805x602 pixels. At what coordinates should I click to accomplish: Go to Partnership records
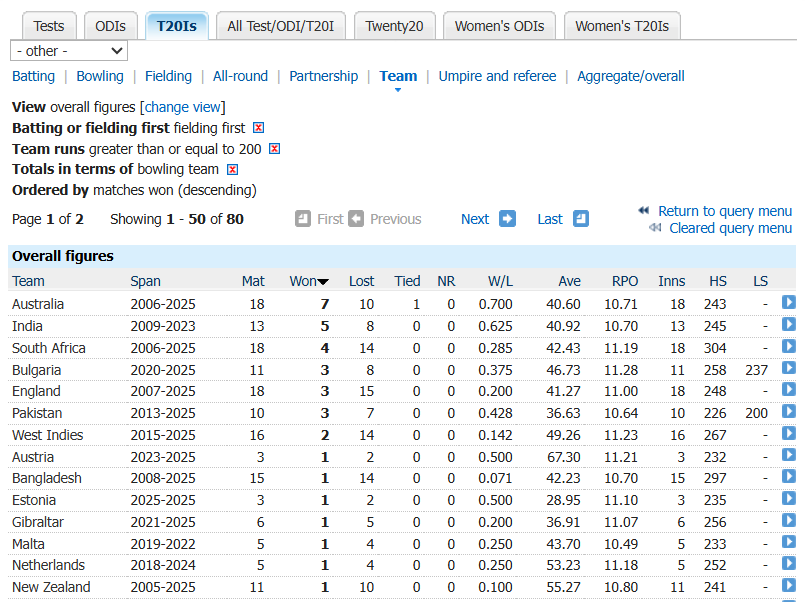(323, 76)
